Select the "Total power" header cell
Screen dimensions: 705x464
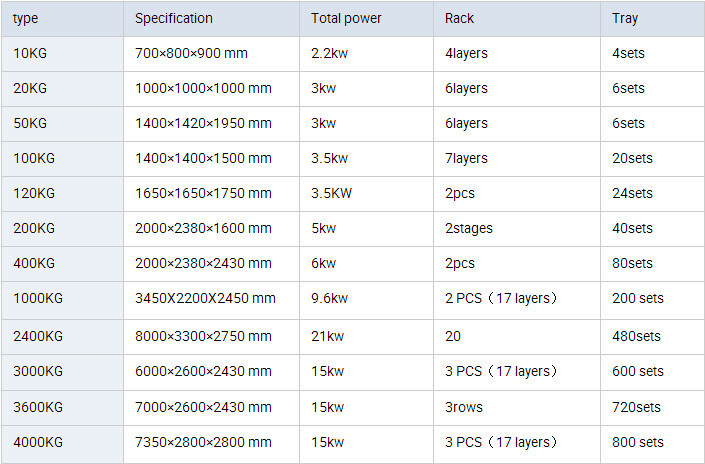click(x=346, y=18)
